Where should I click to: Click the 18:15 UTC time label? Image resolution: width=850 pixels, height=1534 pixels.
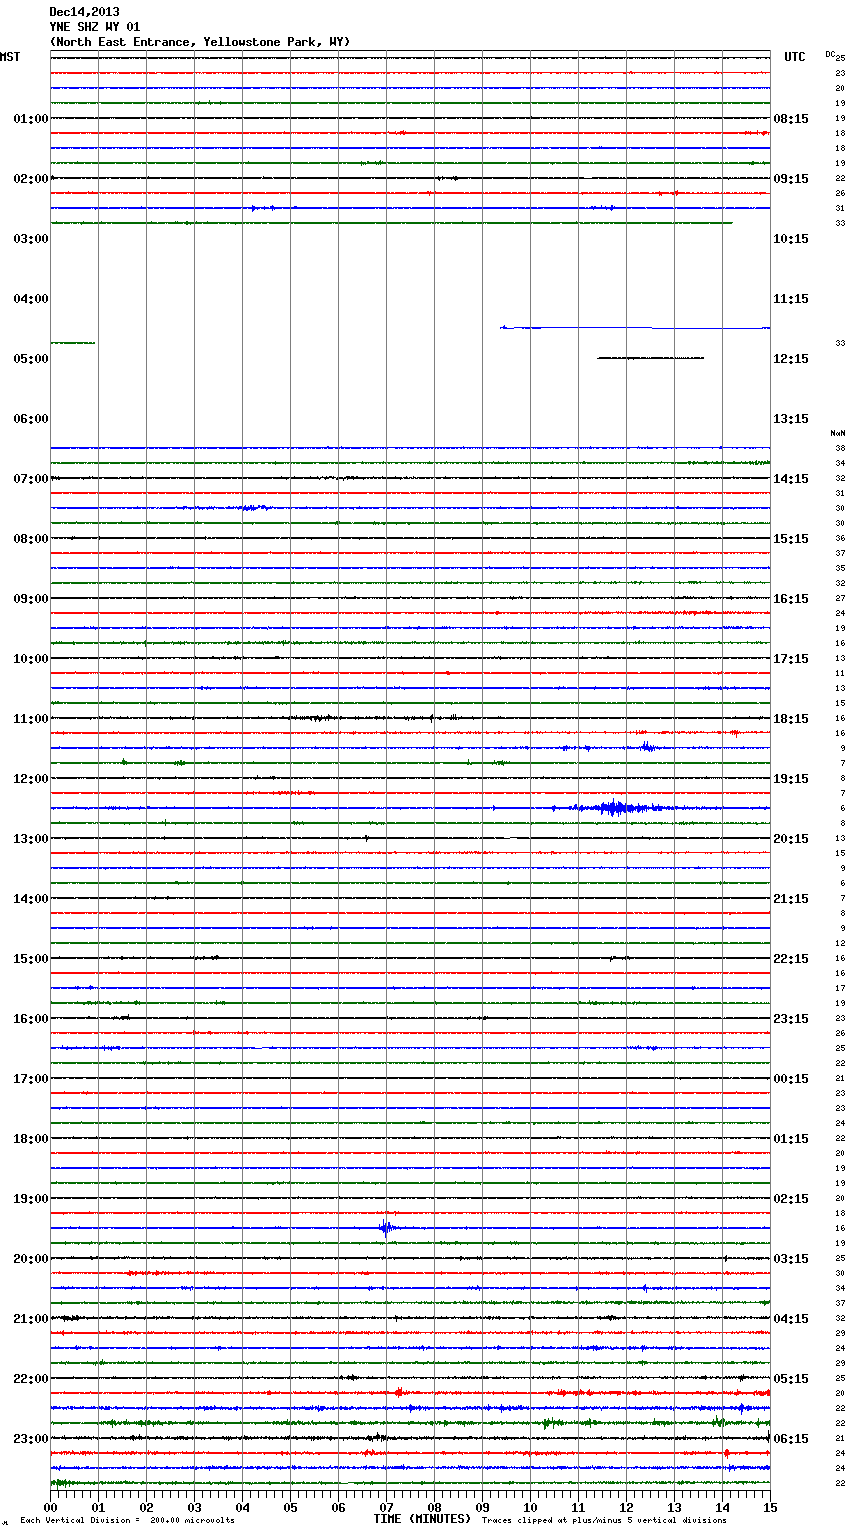coord(791,719)
